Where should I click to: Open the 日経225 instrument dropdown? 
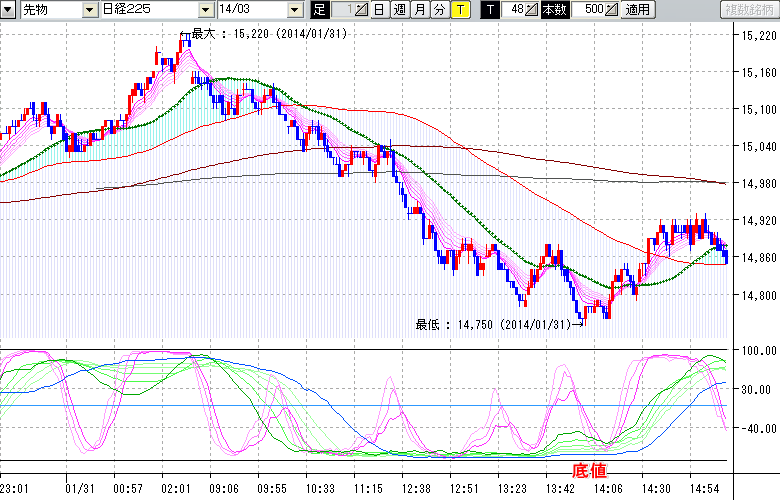206,10
